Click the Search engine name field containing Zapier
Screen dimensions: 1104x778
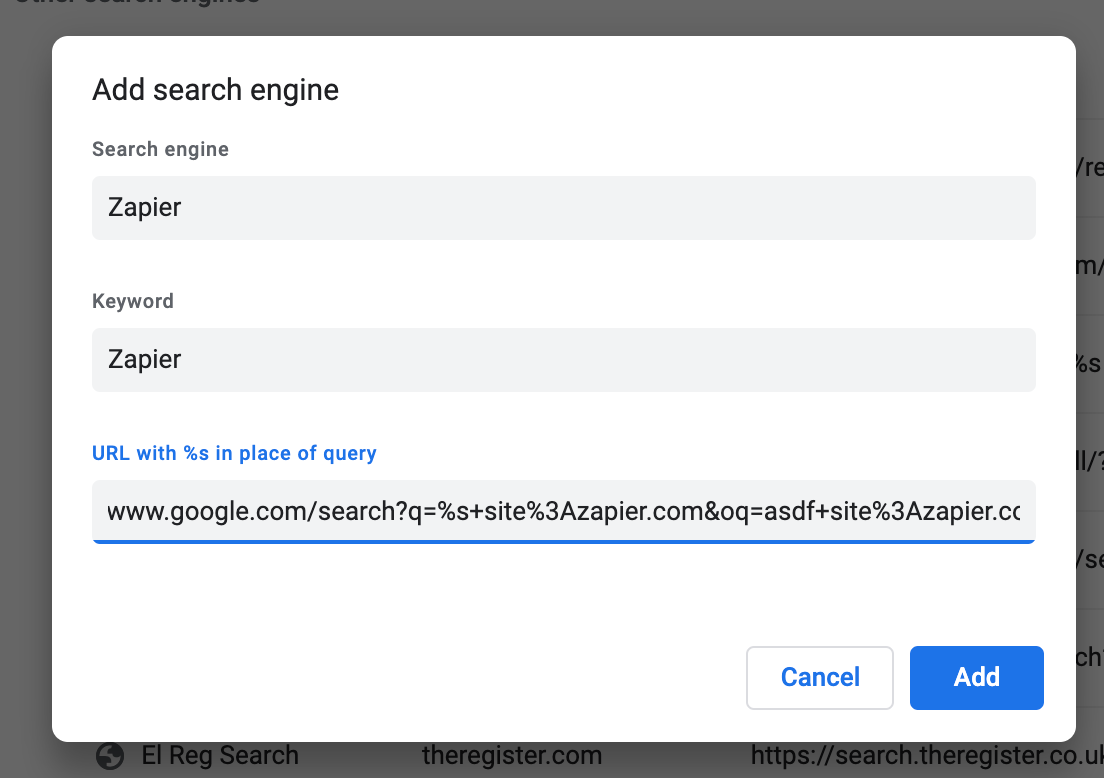563,208
